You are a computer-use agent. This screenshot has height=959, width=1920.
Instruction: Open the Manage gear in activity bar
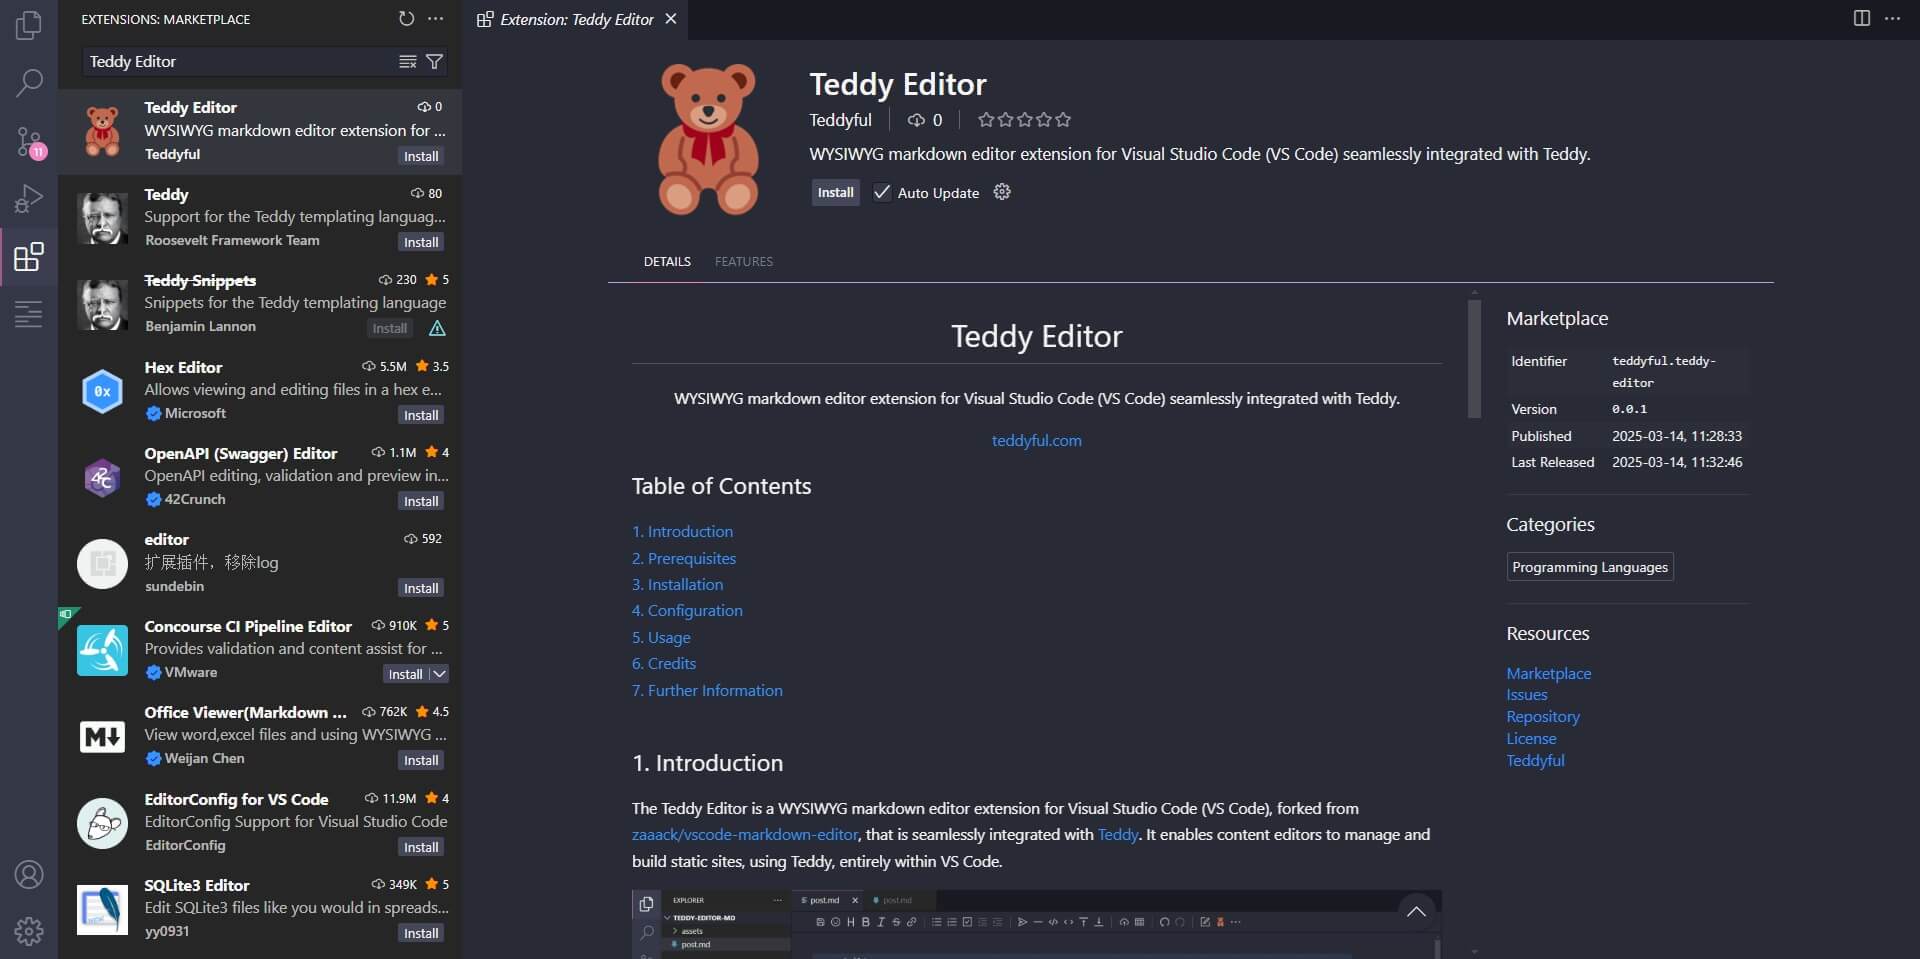coord(29,931)
